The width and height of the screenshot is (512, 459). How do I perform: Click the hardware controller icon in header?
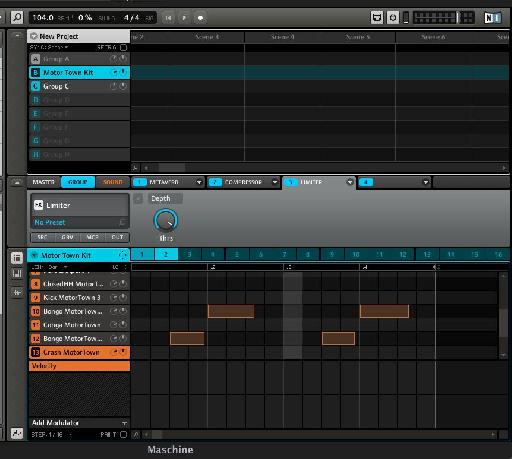point(377,17)
